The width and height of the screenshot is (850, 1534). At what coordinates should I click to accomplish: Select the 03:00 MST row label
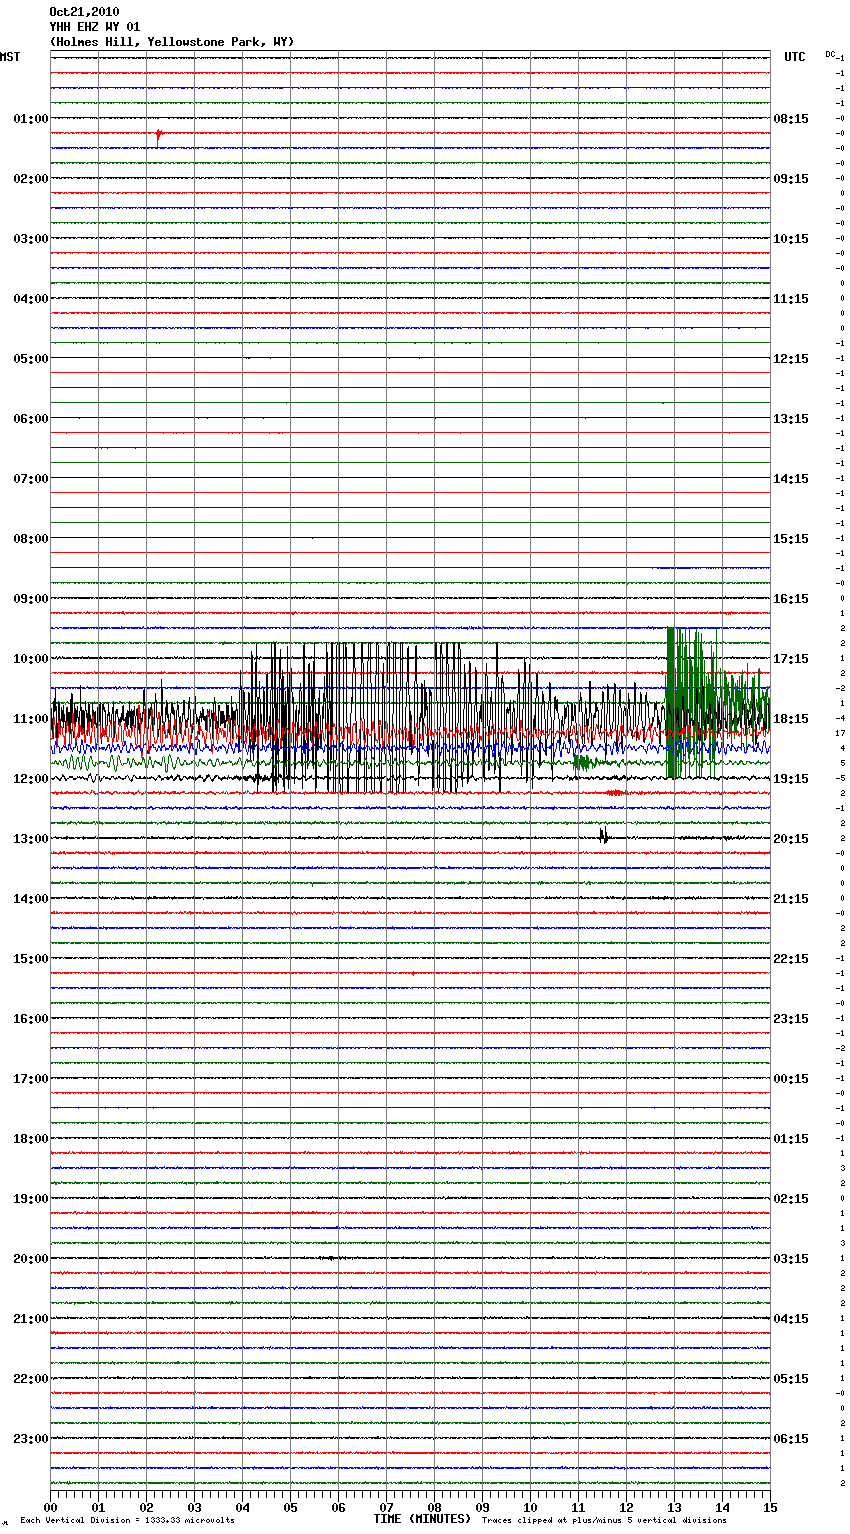(x=31, y=239)
